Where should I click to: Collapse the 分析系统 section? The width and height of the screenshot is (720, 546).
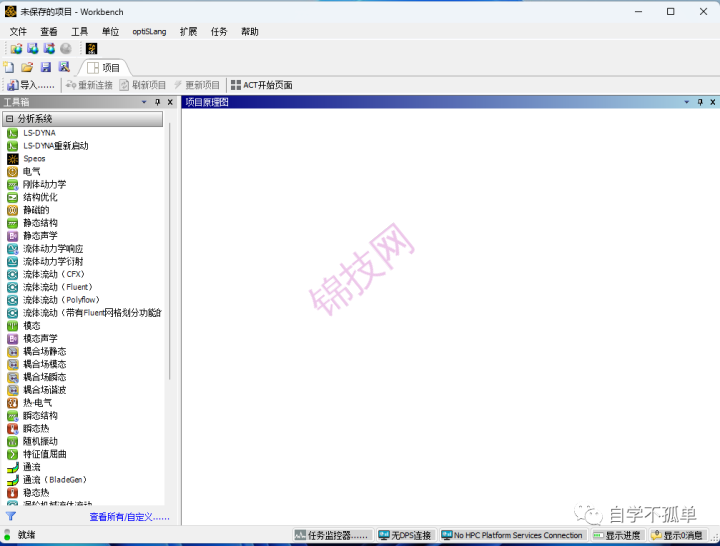point(10,119)
